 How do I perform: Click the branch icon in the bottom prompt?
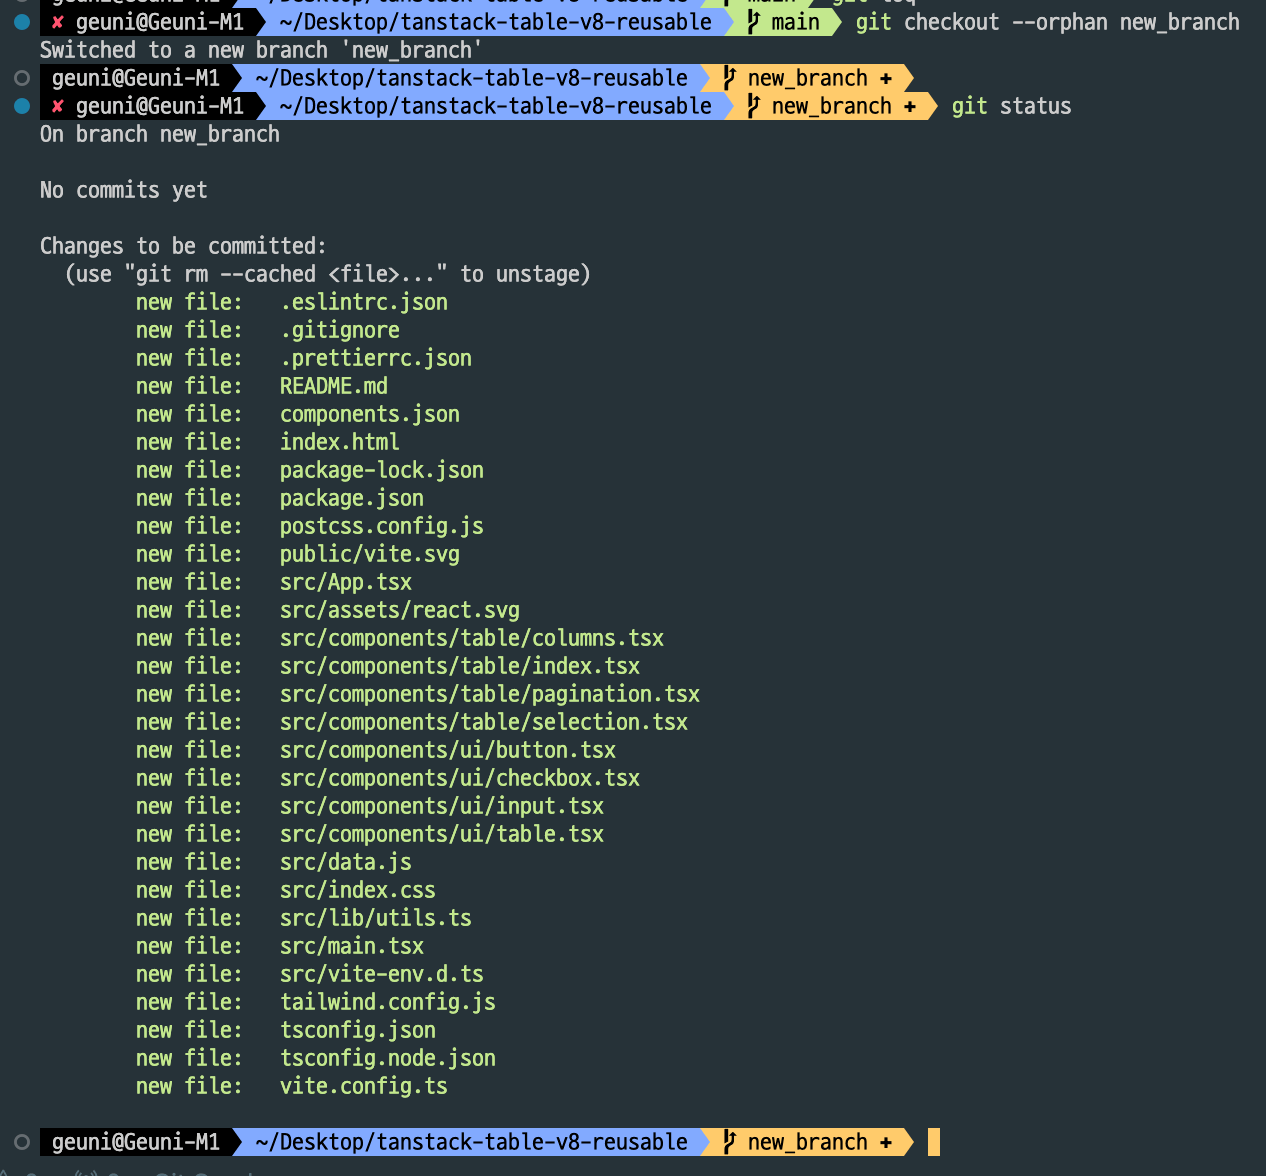730,1142
